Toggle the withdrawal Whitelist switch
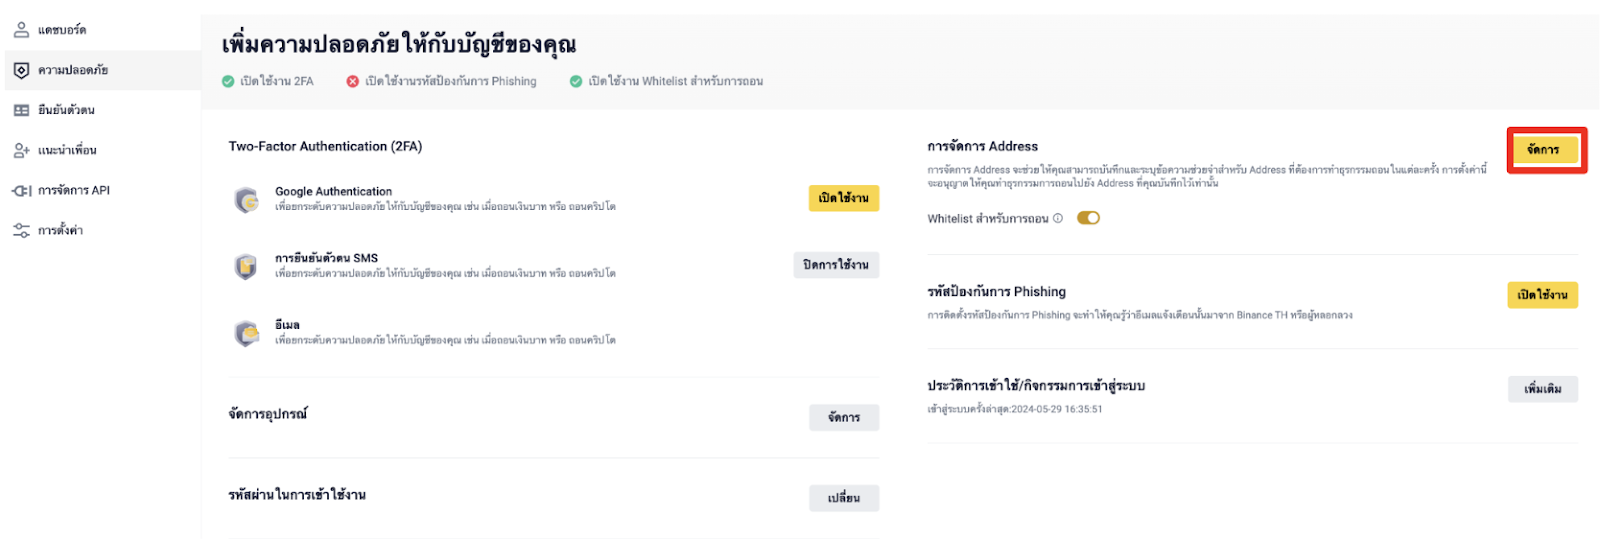Viewport: 1600px width, 539px height. tap(1088, 218)
